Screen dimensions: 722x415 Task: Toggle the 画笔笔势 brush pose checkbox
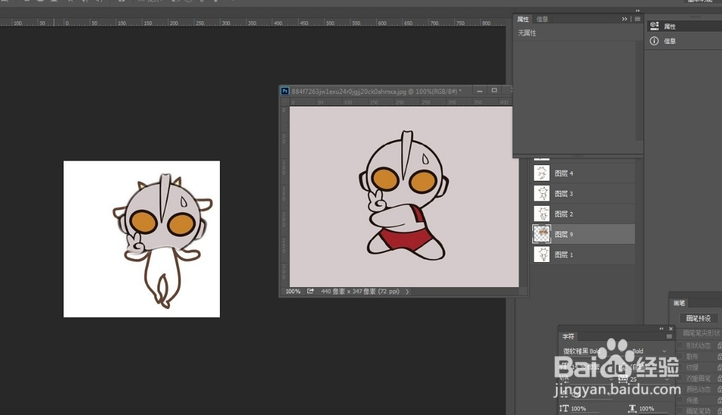coord(680,410)
